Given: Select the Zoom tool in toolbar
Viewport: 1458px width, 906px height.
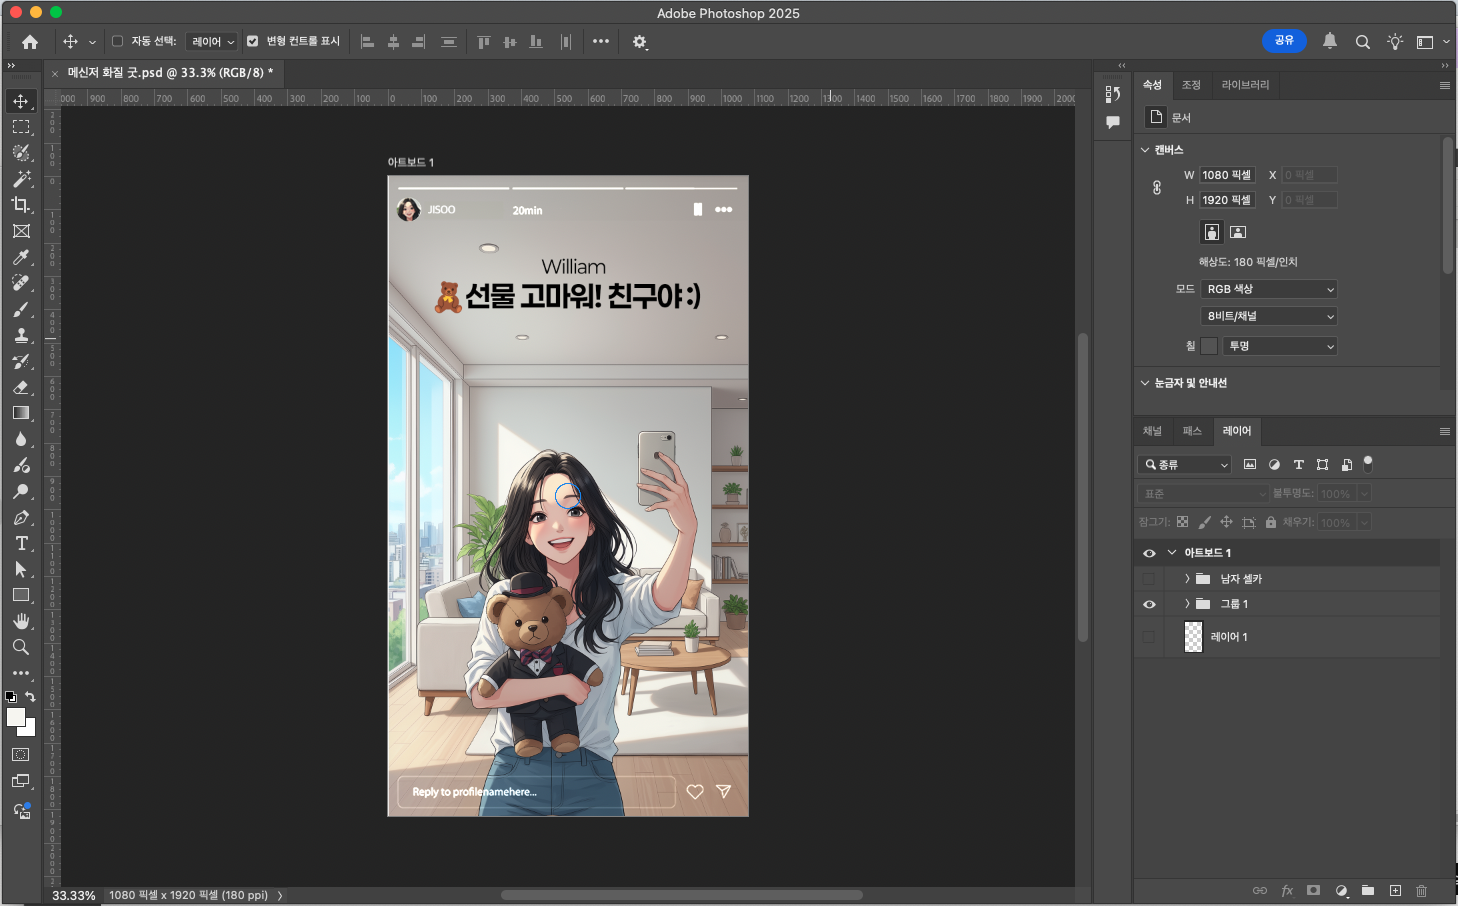Looking at the screenshot, I should 21,647.
